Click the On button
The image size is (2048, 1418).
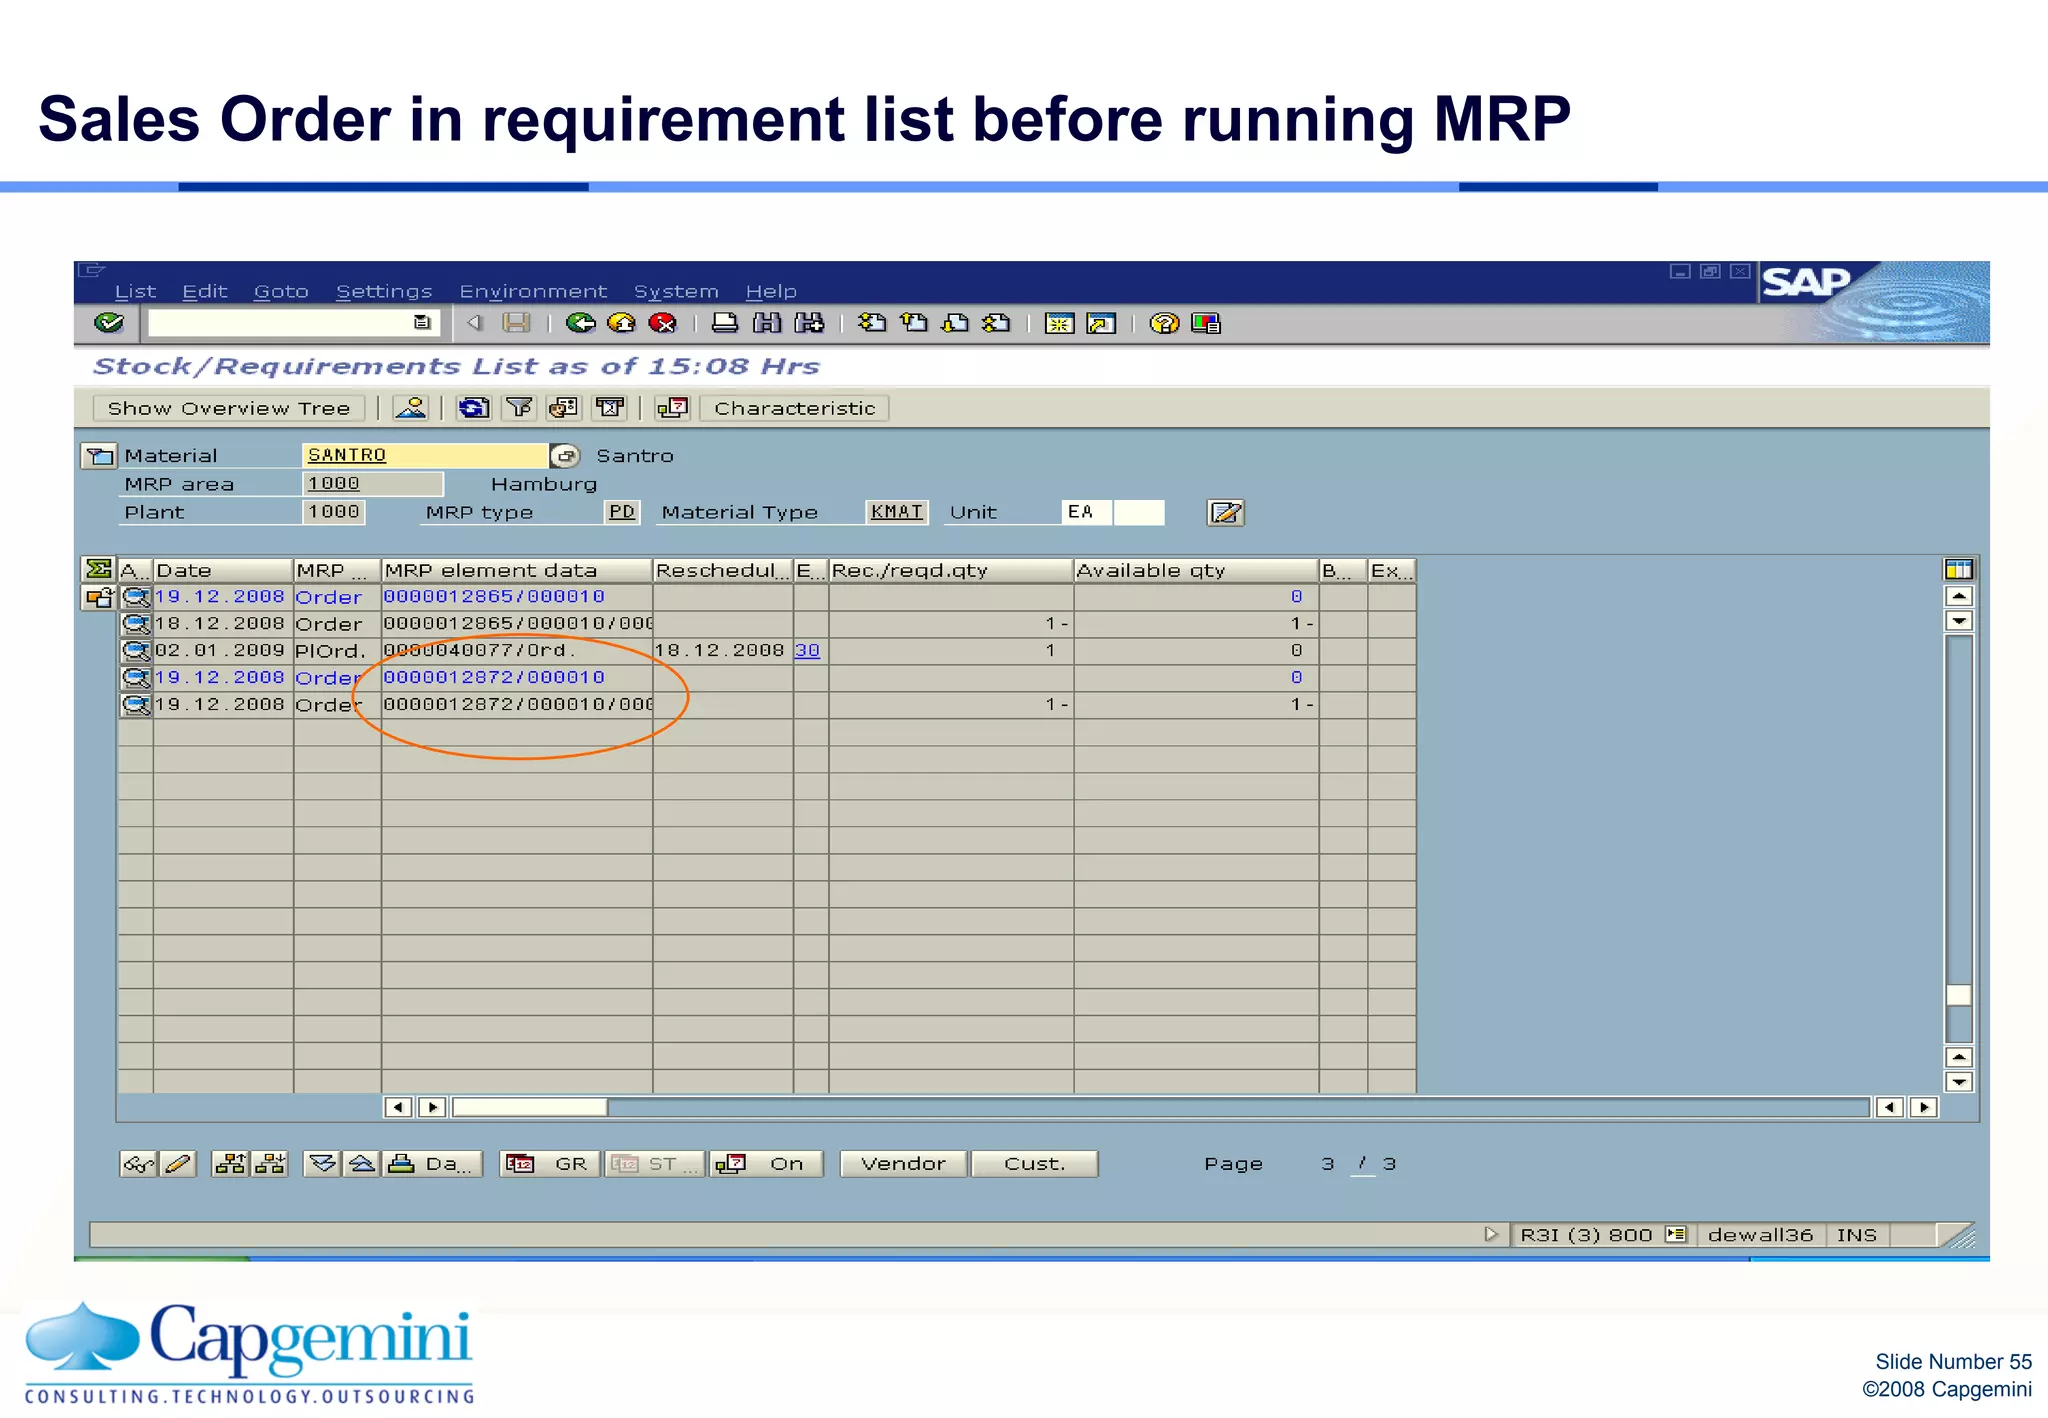tap(766, 1164)
